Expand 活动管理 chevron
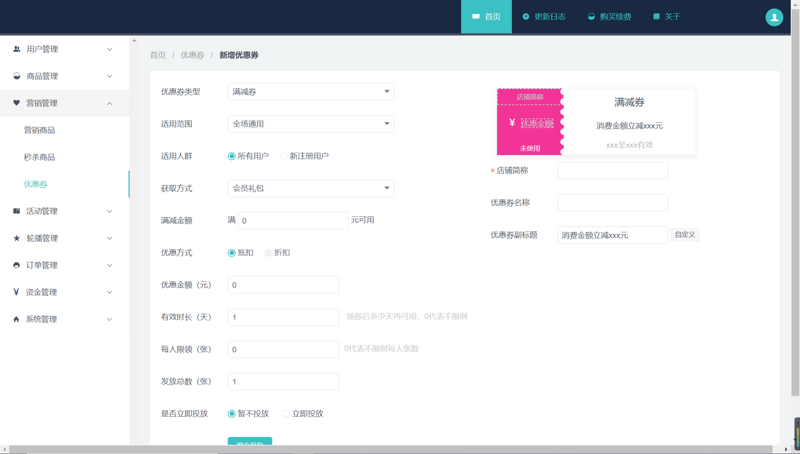The width and height of the screenshot is (800, 454). point(109,211)
